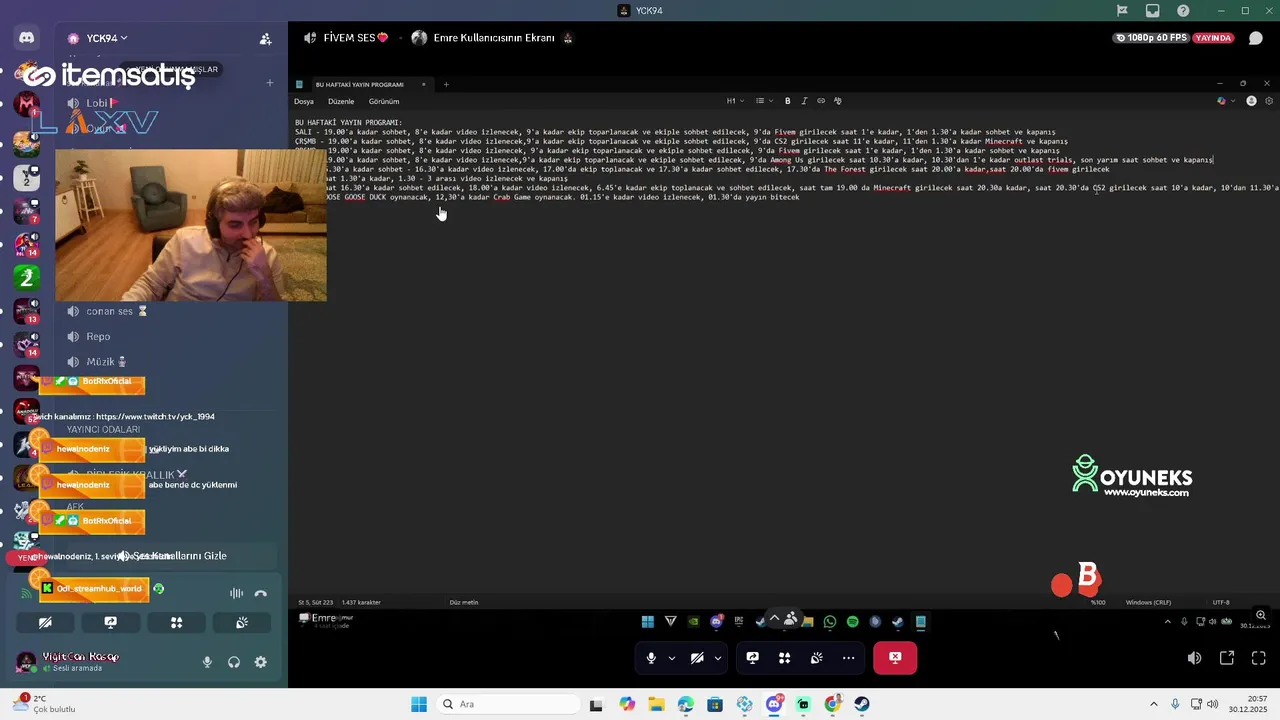The width and height of the screenshot is (1280, 720).
Task: Toggle italic formatting in streamed Notepad
Action: coord(804,101)
